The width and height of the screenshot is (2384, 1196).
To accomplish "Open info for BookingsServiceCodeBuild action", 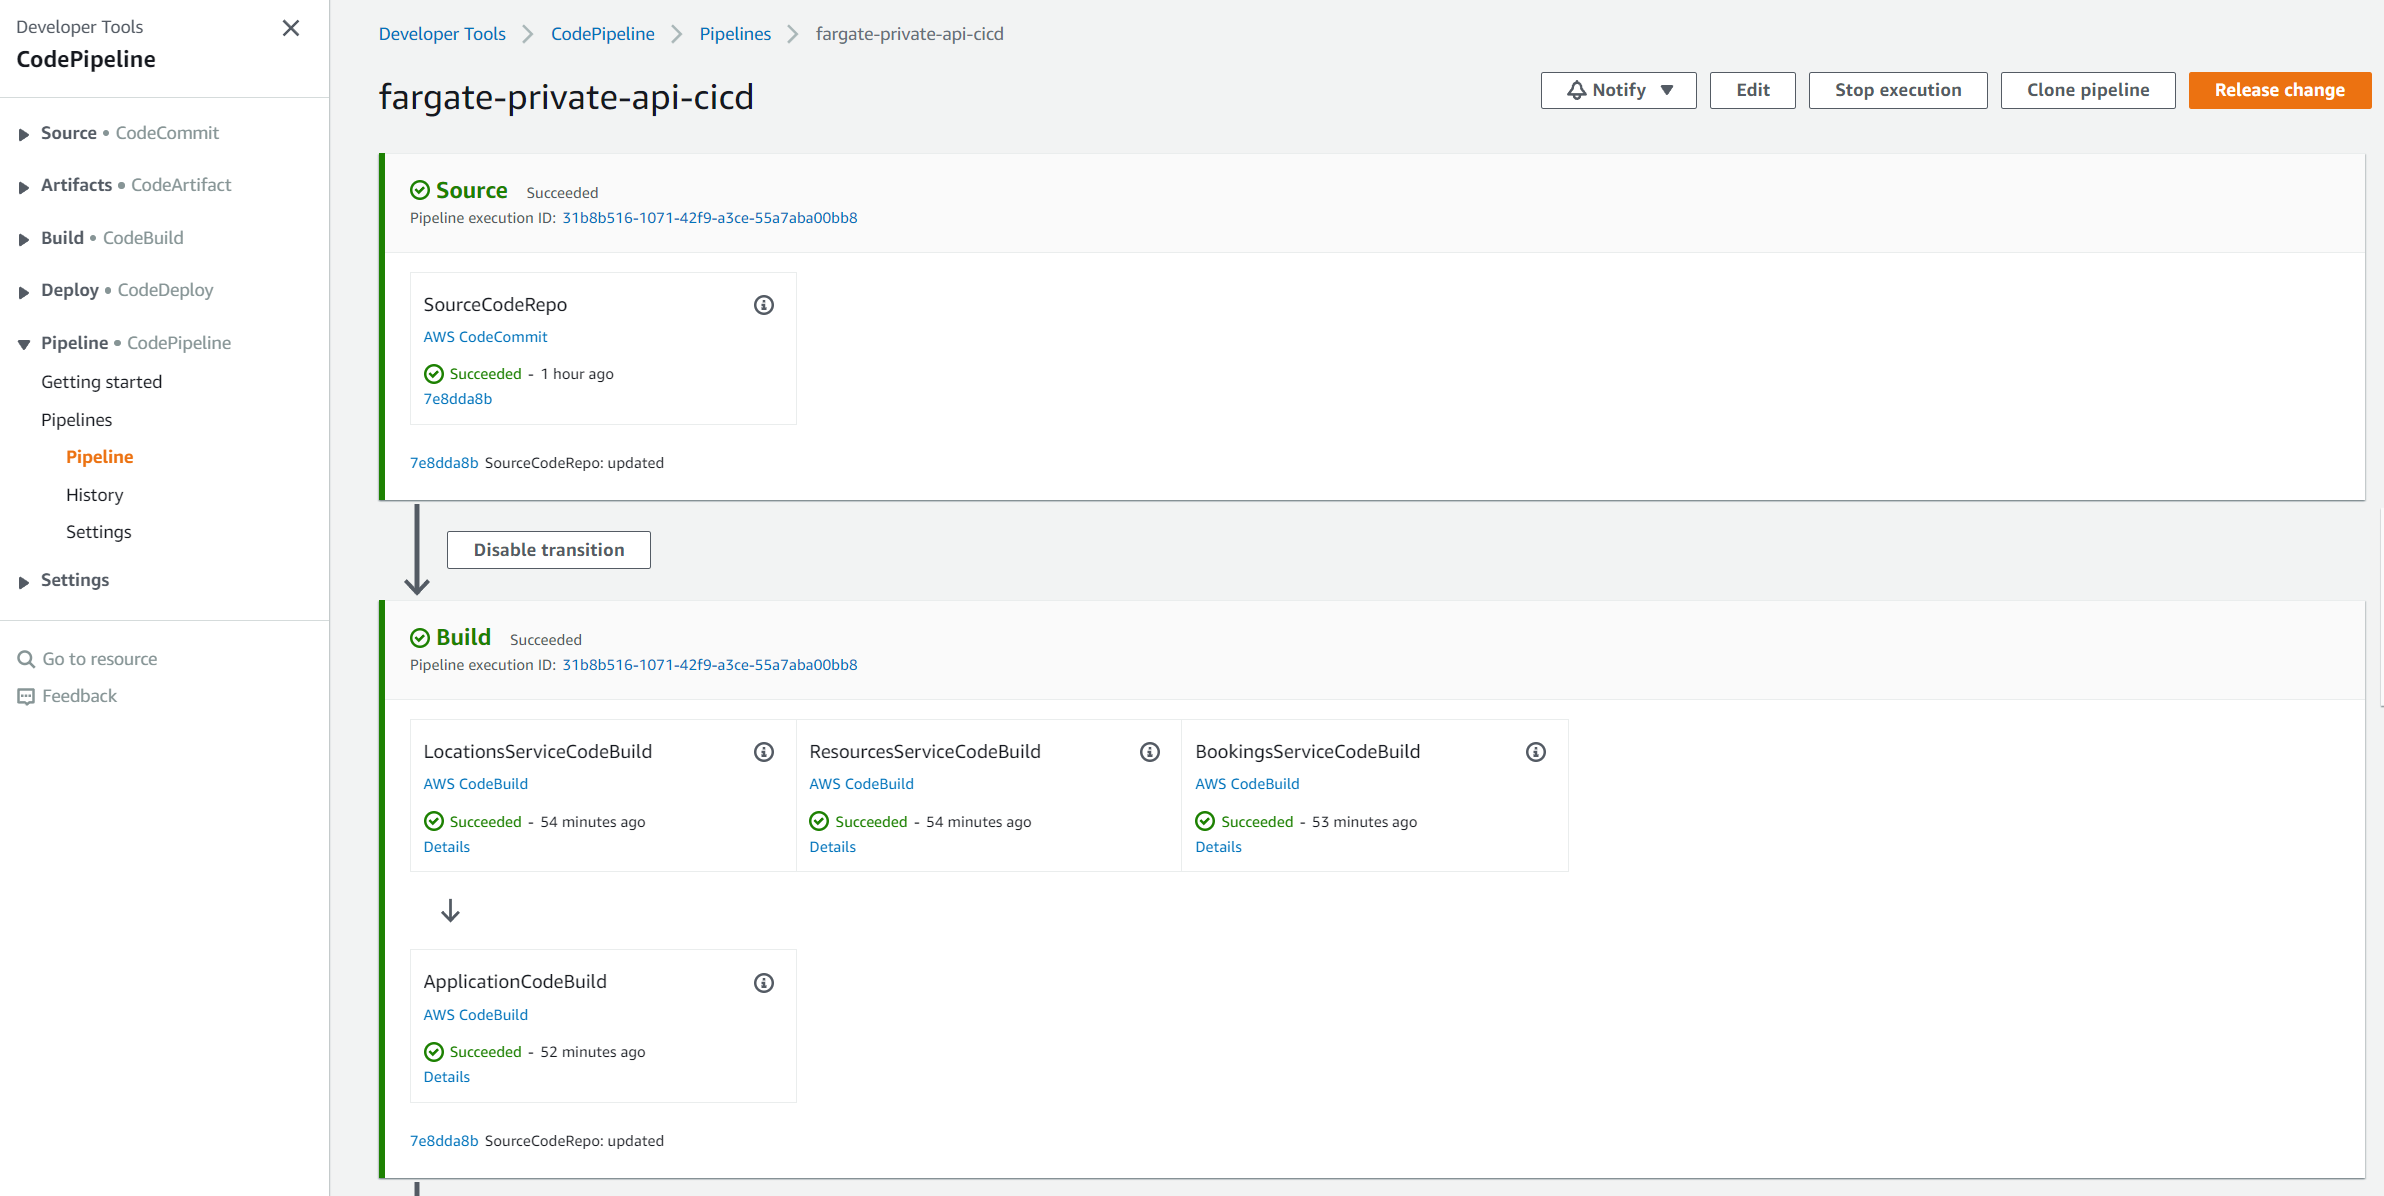I will point(1536,752).
